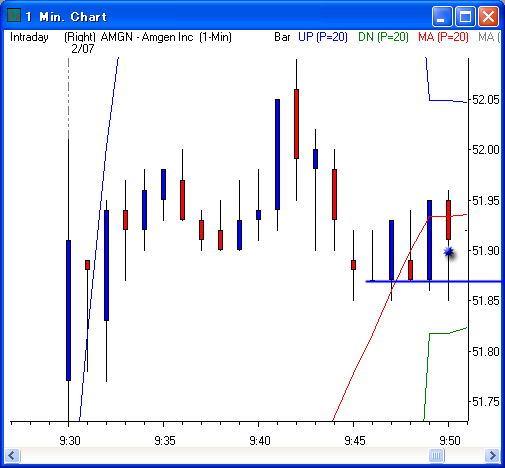Close the 1 Min. Chart window
This screenshot has height=468, width=505.
(488, 16)
